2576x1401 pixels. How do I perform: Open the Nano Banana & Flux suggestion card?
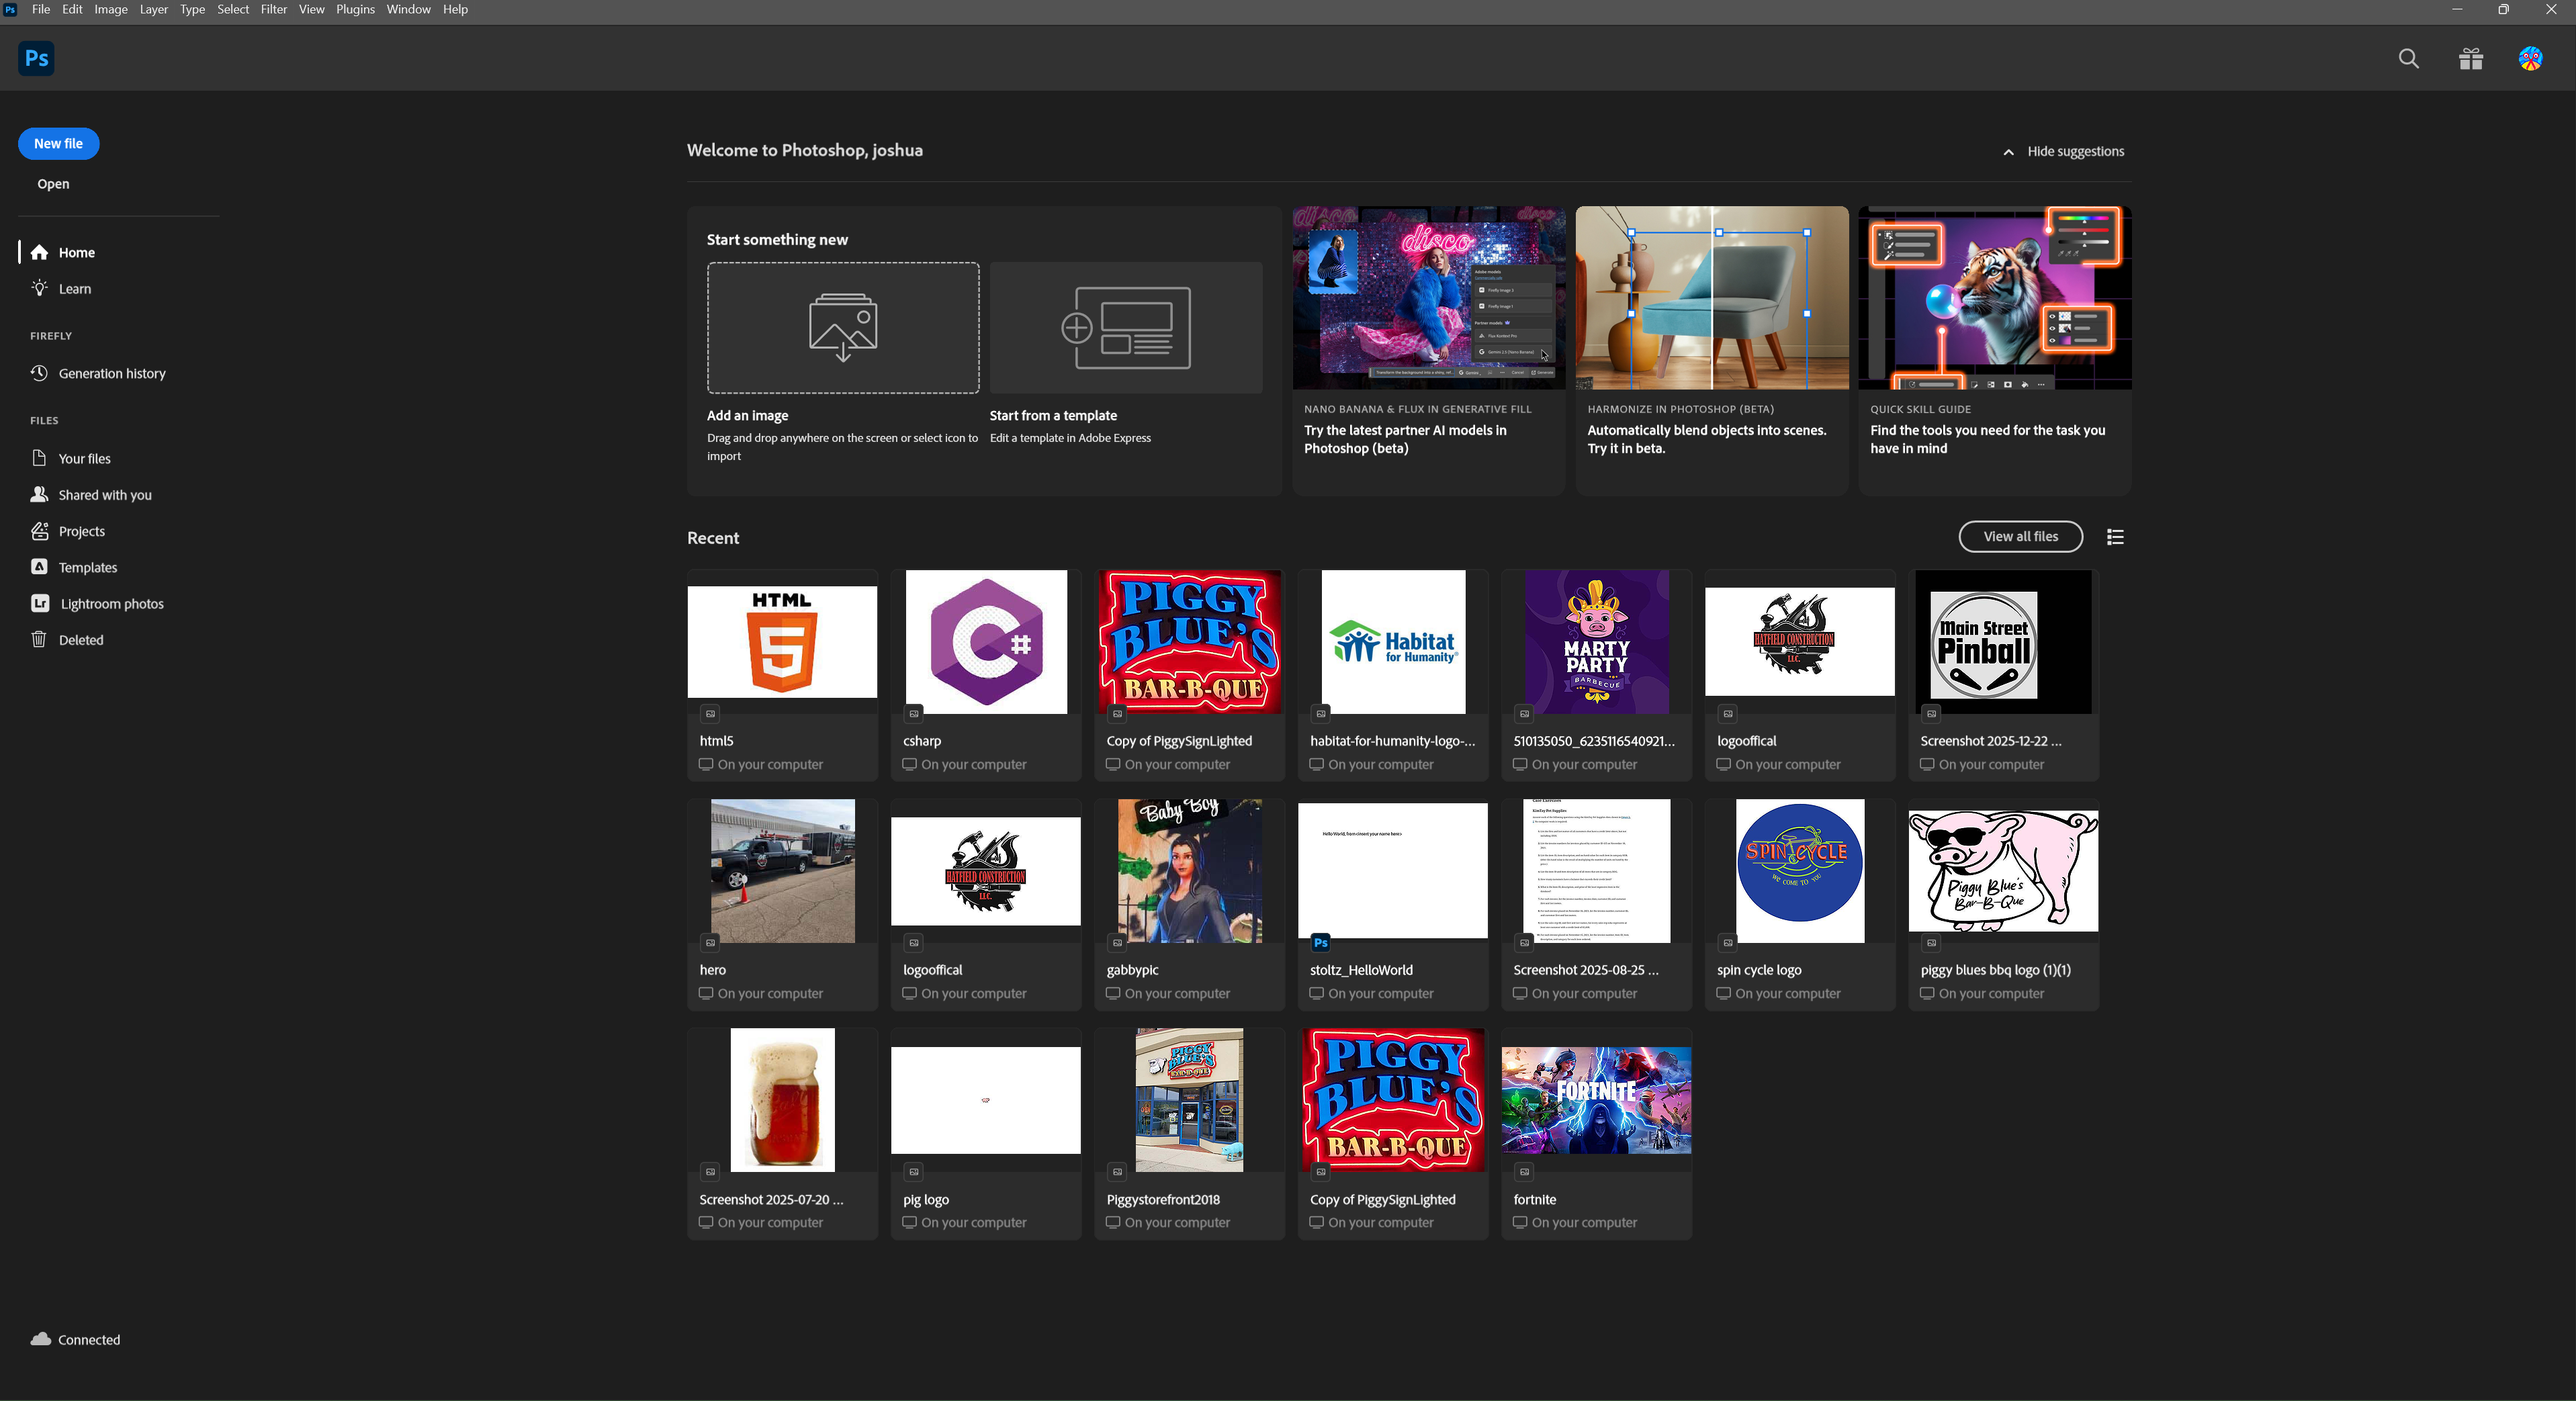tap(1429, 350)
